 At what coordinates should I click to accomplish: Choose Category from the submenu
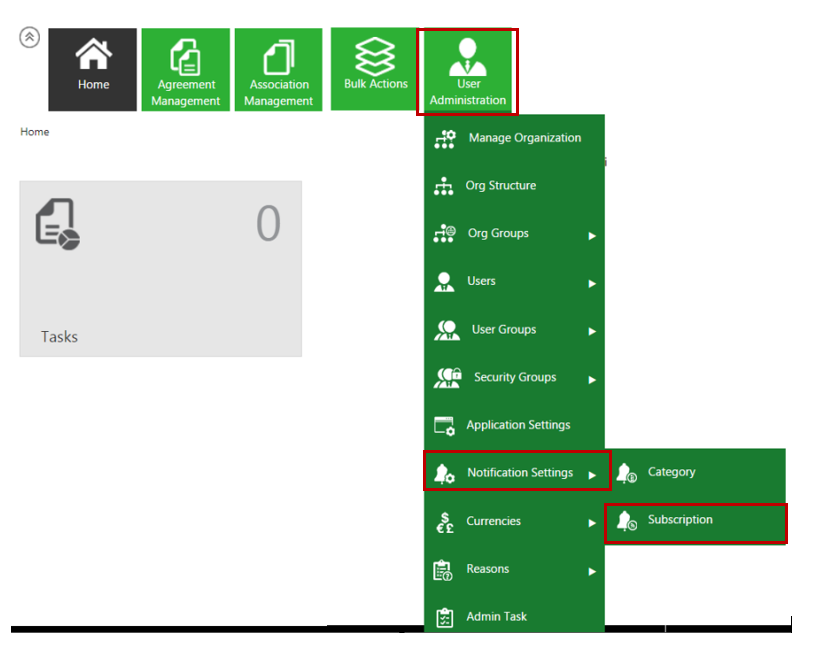click(x=671, y=472)
